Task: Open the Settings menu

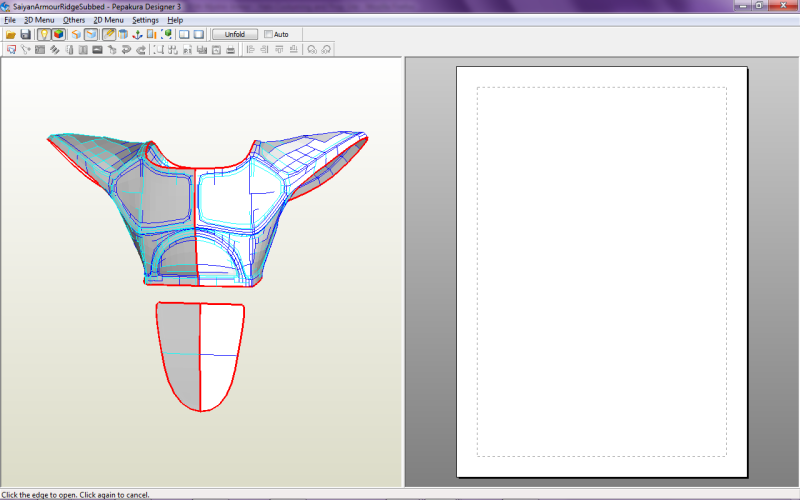Action: point(145,20)
